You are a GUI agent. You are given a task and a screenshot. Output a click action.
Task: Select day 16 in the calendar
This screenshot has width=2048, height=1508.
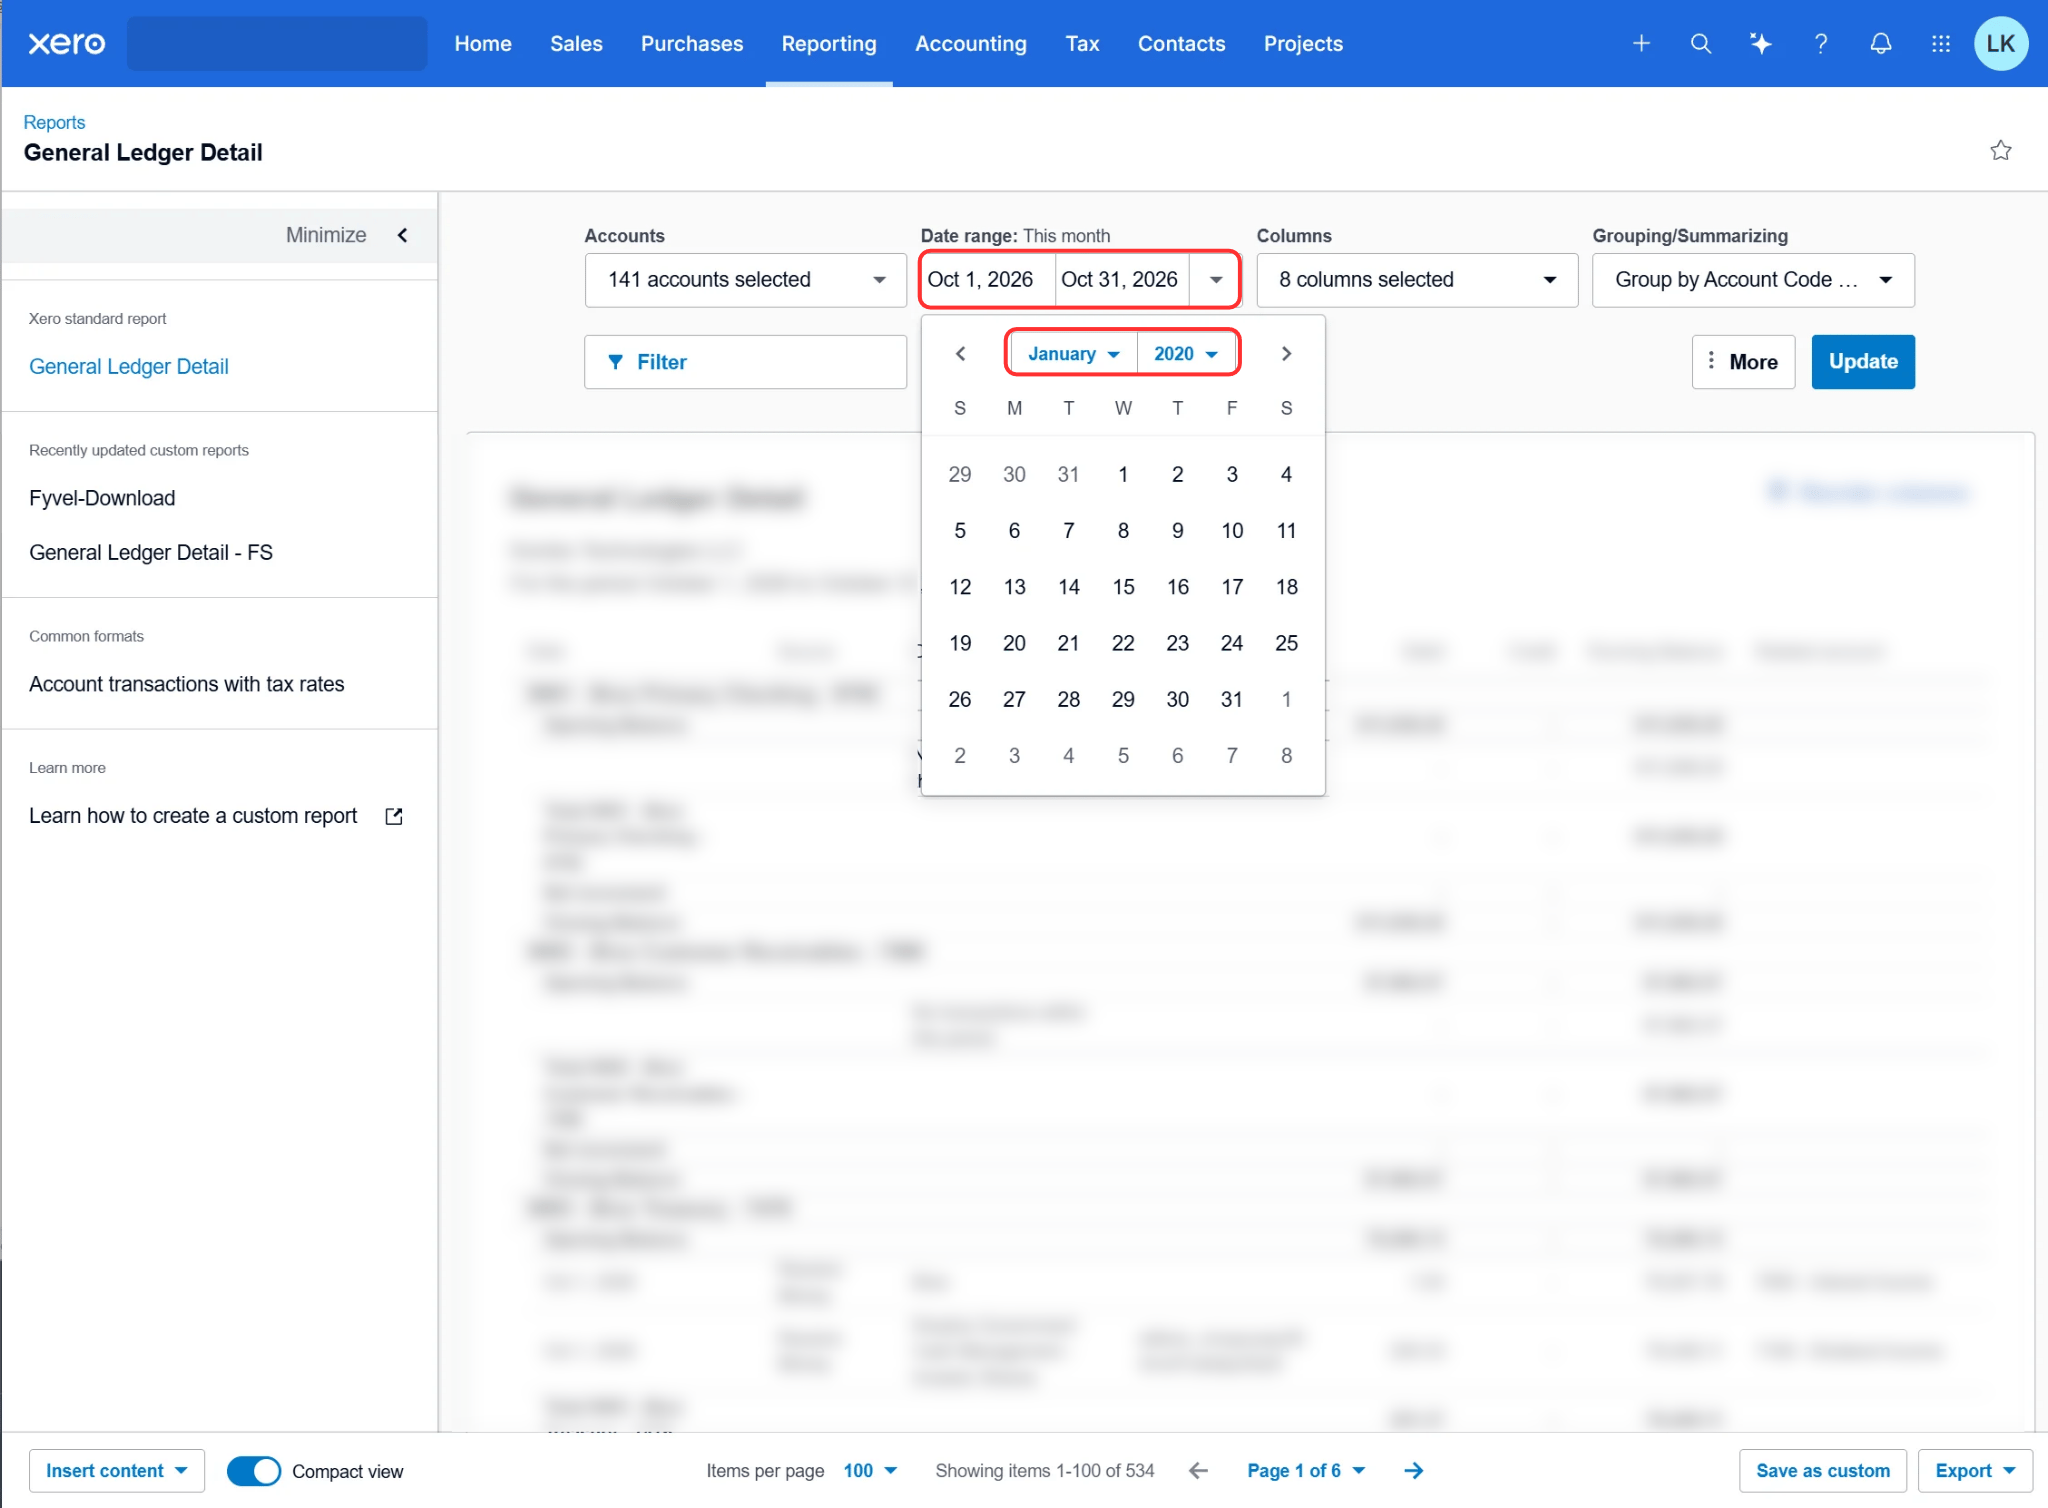pyautogui.click(x=1178, y=587)
